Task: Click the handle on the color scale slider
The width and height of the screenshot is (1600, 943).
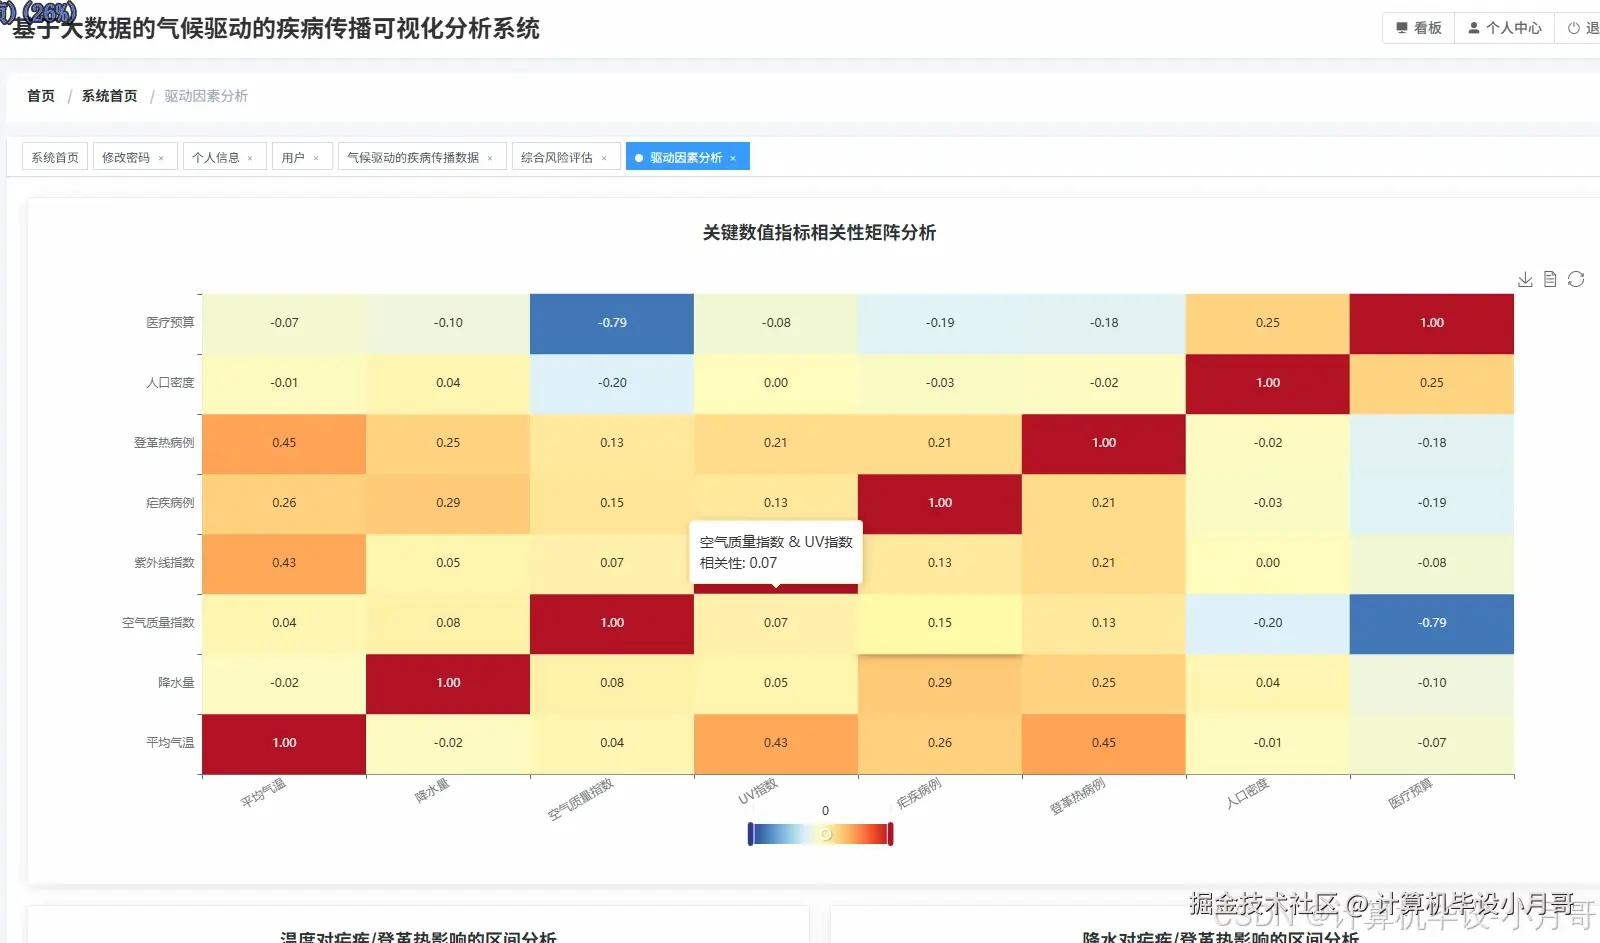Action: (x=826, y=833)
